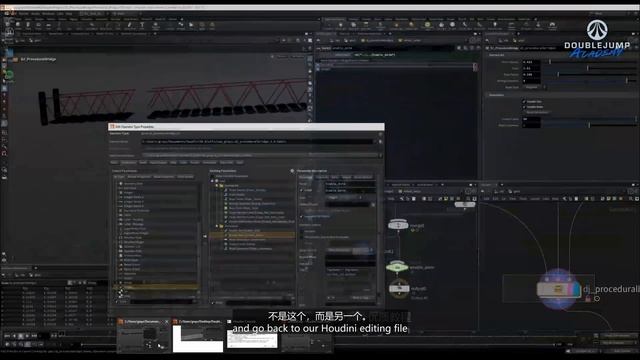The height and width of the screenshot is (360, 640).
Task: Open the Save tab in the dialog
Action: 240,162
